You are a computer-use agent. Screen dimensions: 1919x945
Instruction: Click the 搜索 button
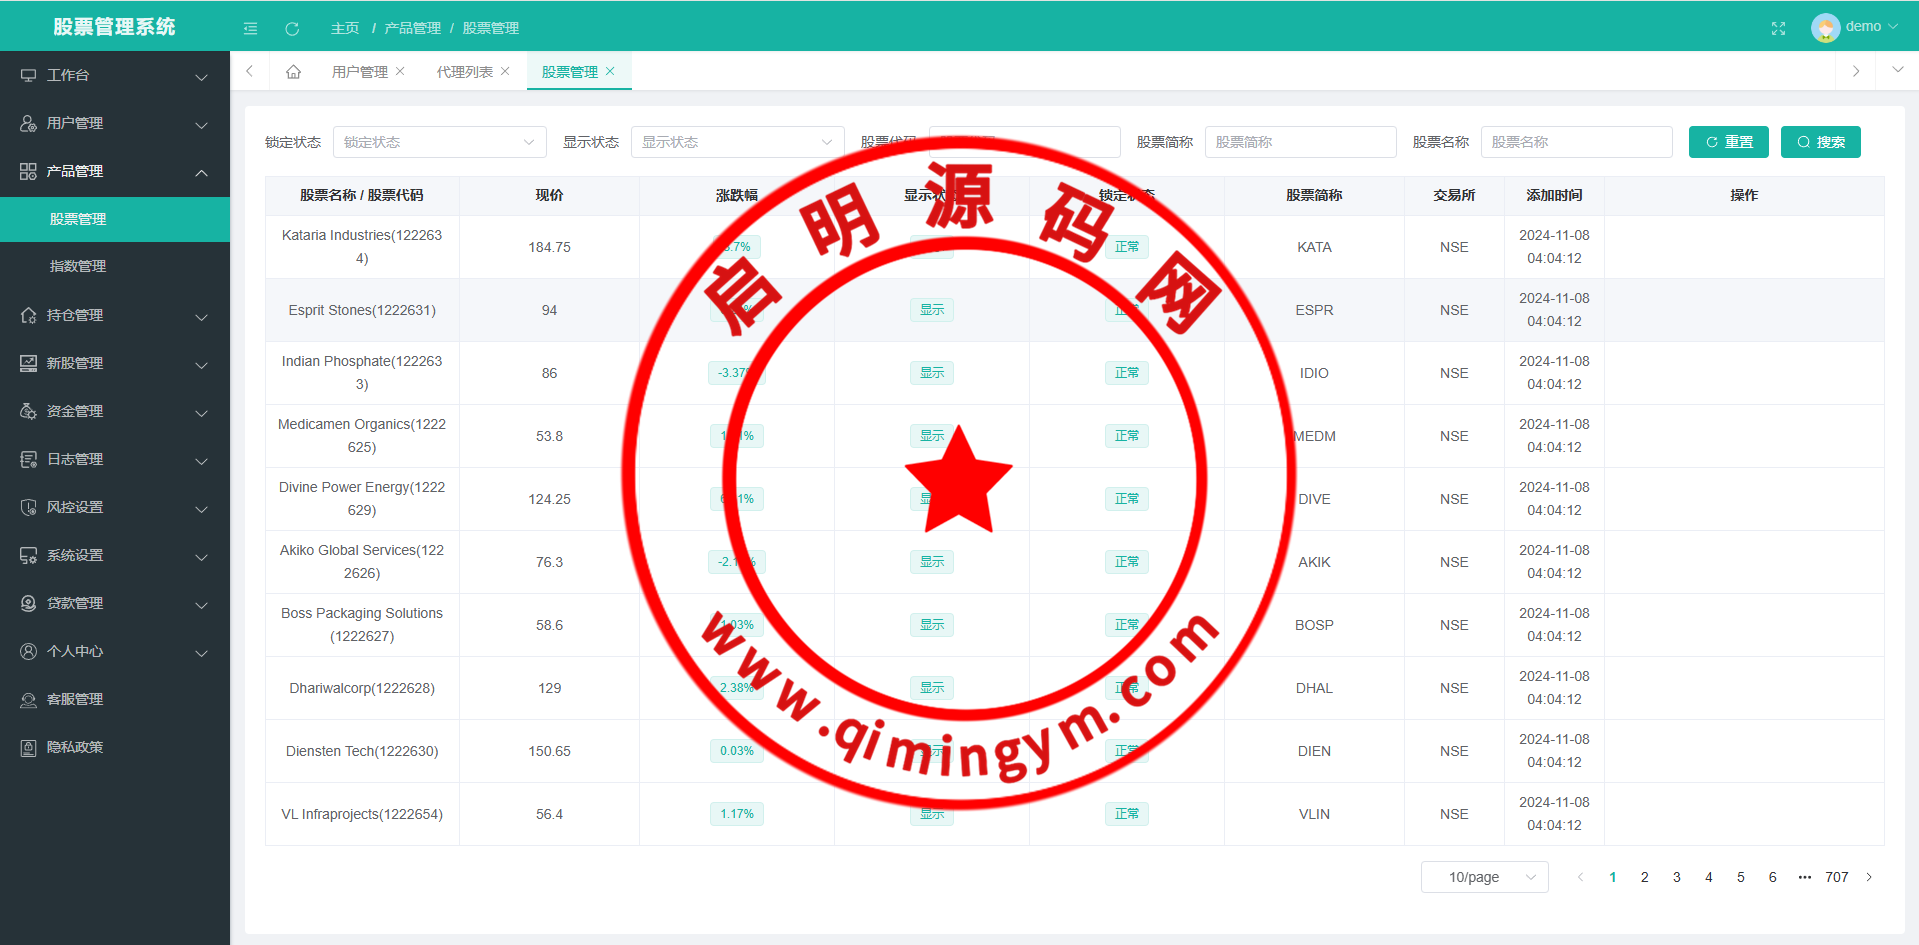tap(1820, 142)
